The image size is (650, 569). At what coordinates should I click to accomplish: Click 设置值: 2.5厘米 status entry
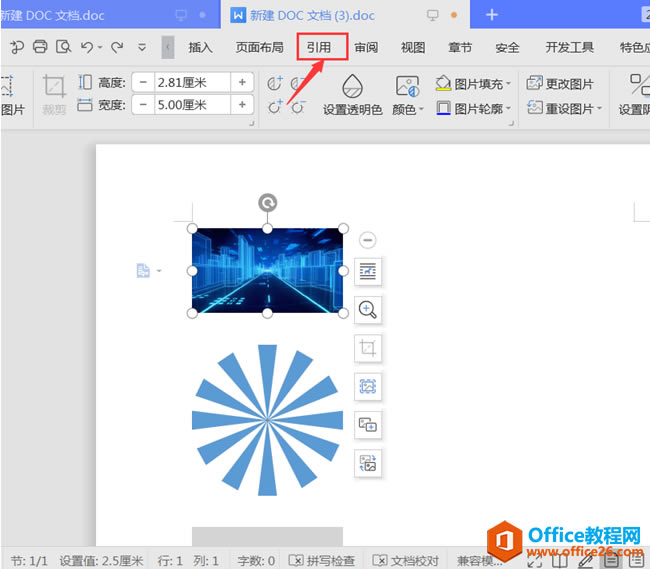(101, 561)
